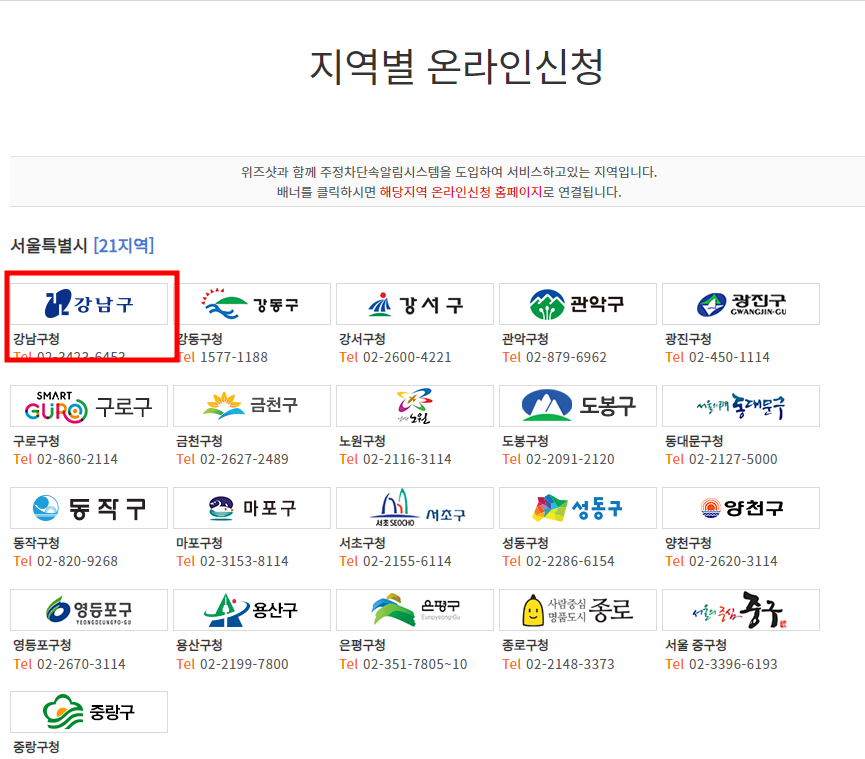
Task: Click the 강서구청 office name
Action: 362,339
